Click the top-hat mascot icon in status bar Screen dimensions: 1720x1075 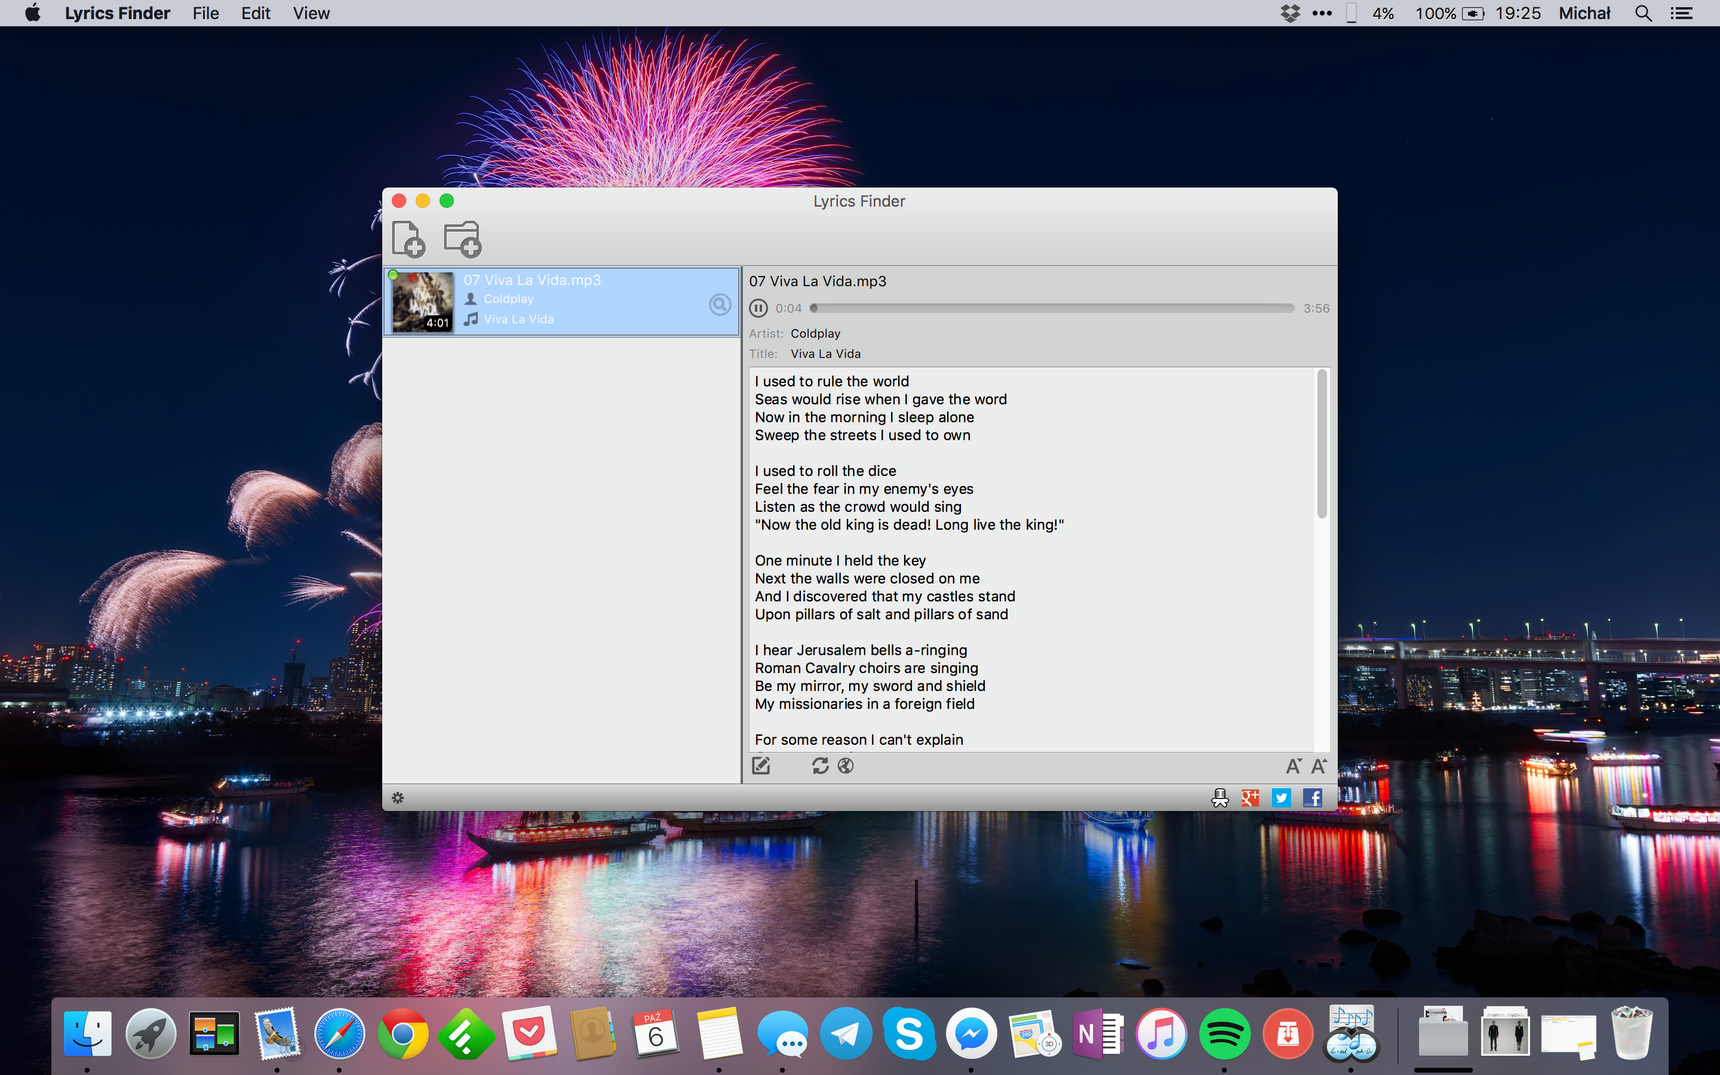click(x=1220, y=797)
